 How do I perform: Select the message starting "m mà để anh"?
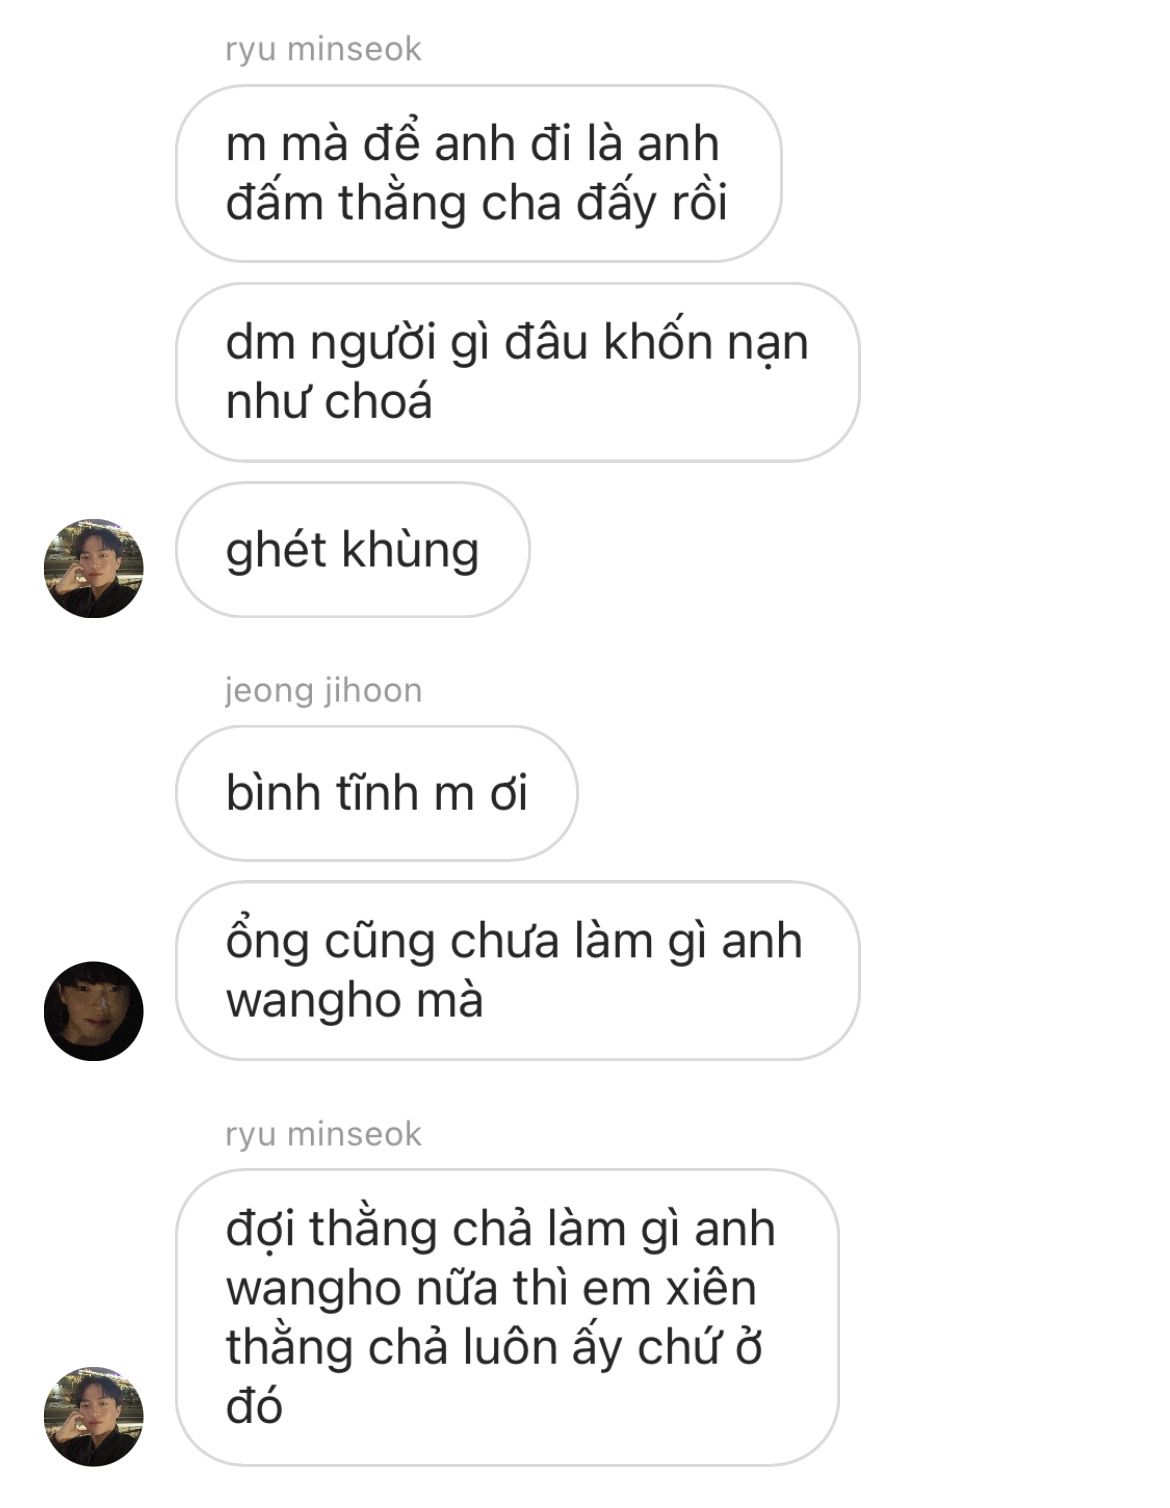(478, 173)
